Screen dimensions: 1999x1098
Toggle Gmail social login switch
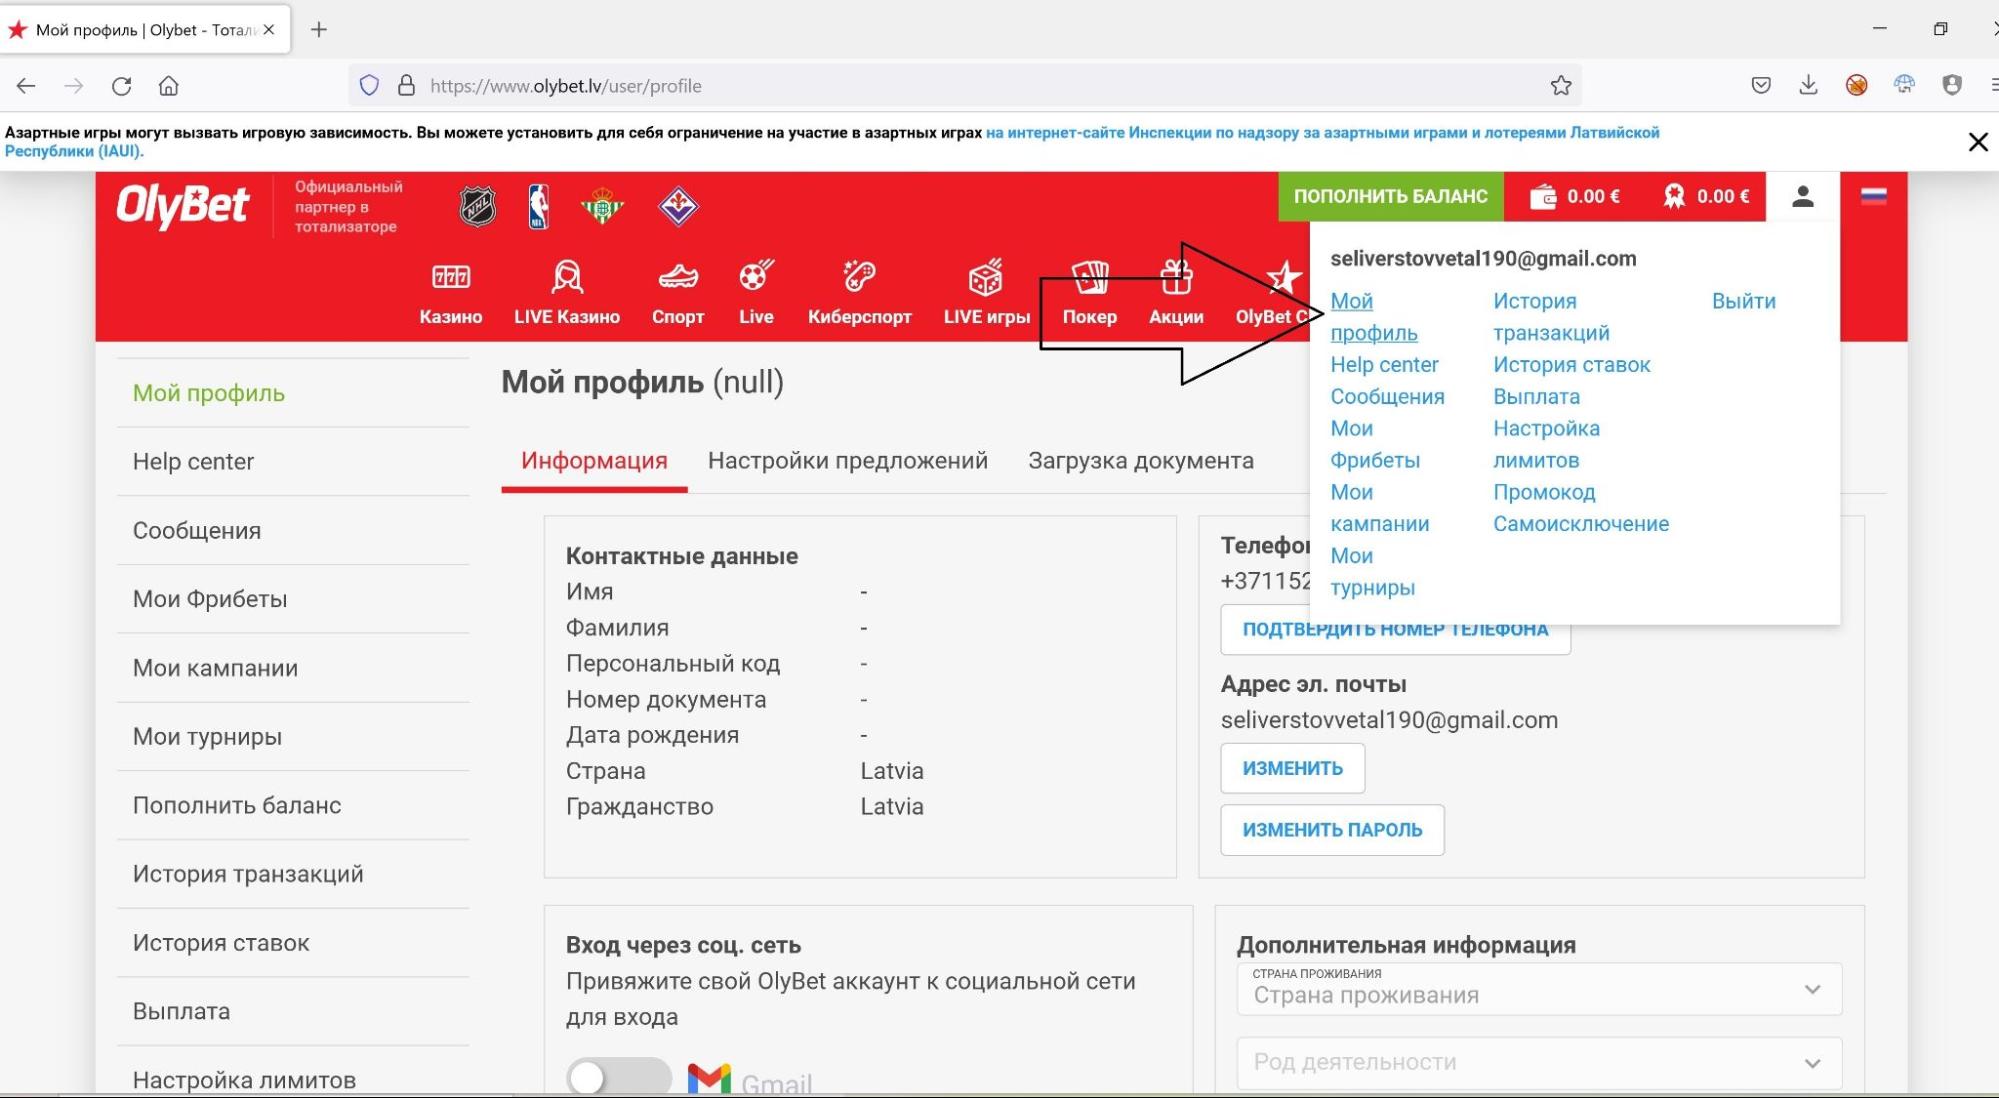coord(619,1077)
